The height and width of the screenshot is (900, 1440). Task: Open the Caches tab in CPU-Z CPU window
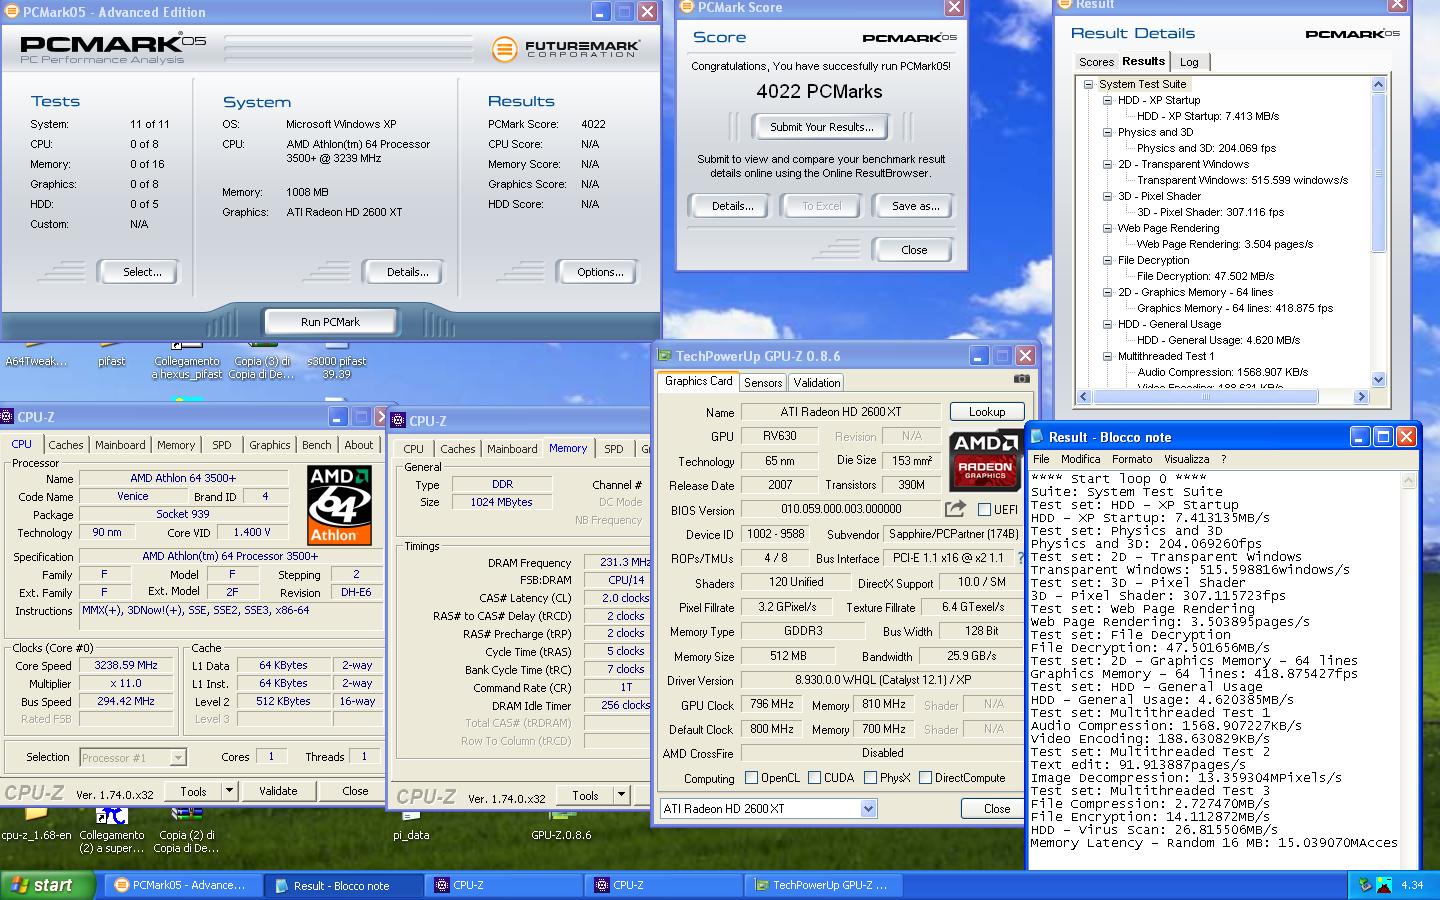click(x=66, y=445)
